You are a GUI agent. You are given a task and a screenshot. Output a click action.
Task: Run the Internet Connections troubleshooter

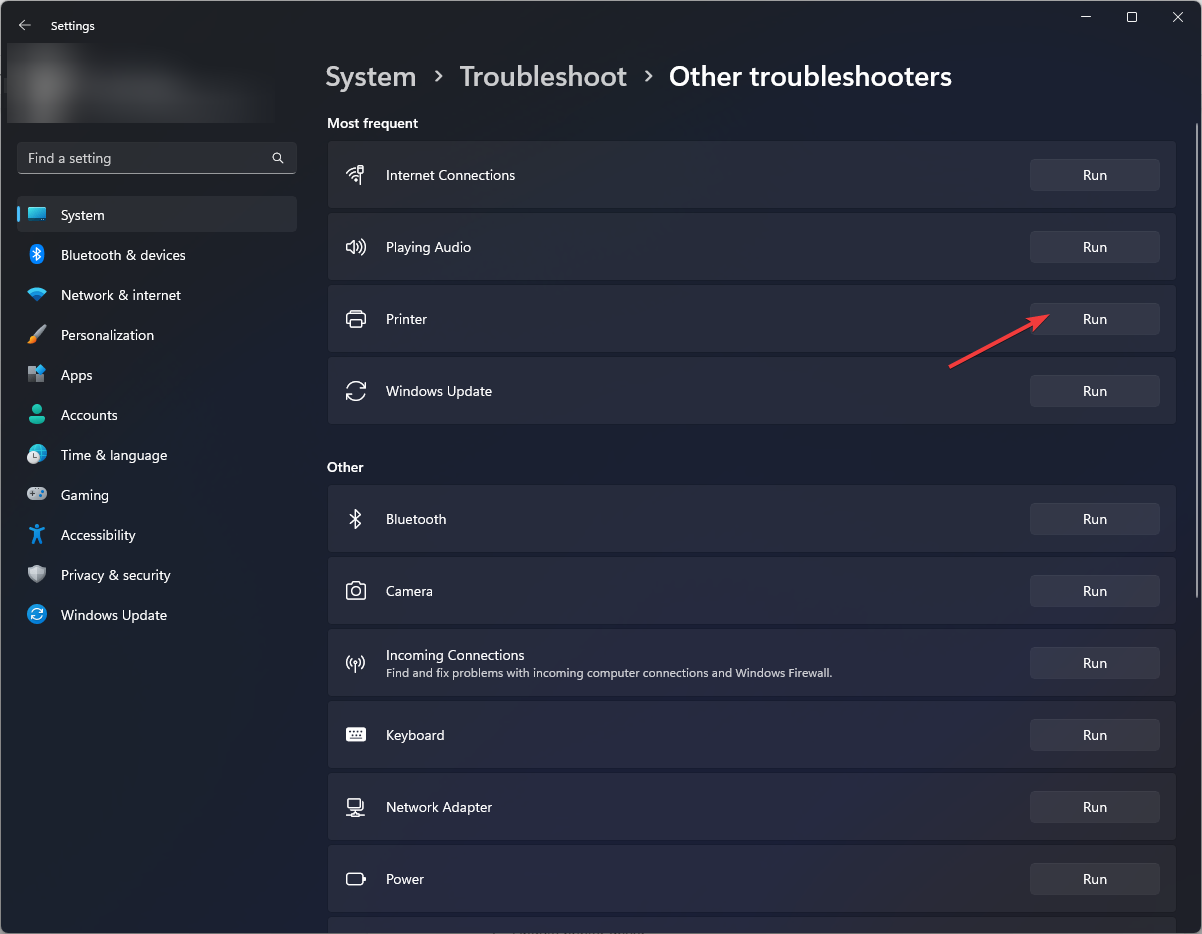point(1095,175)
